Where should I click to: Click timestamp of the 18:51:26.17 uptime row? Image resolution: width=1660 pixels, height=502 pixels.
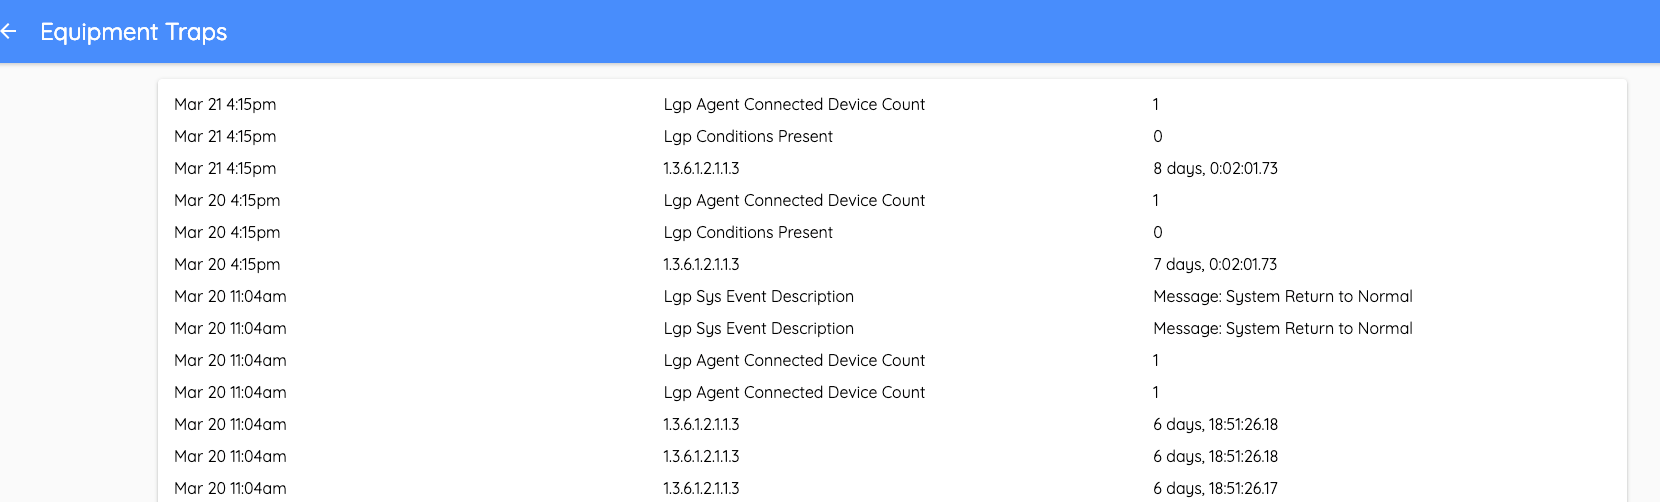pyautogui.click(x=230, y=488)
